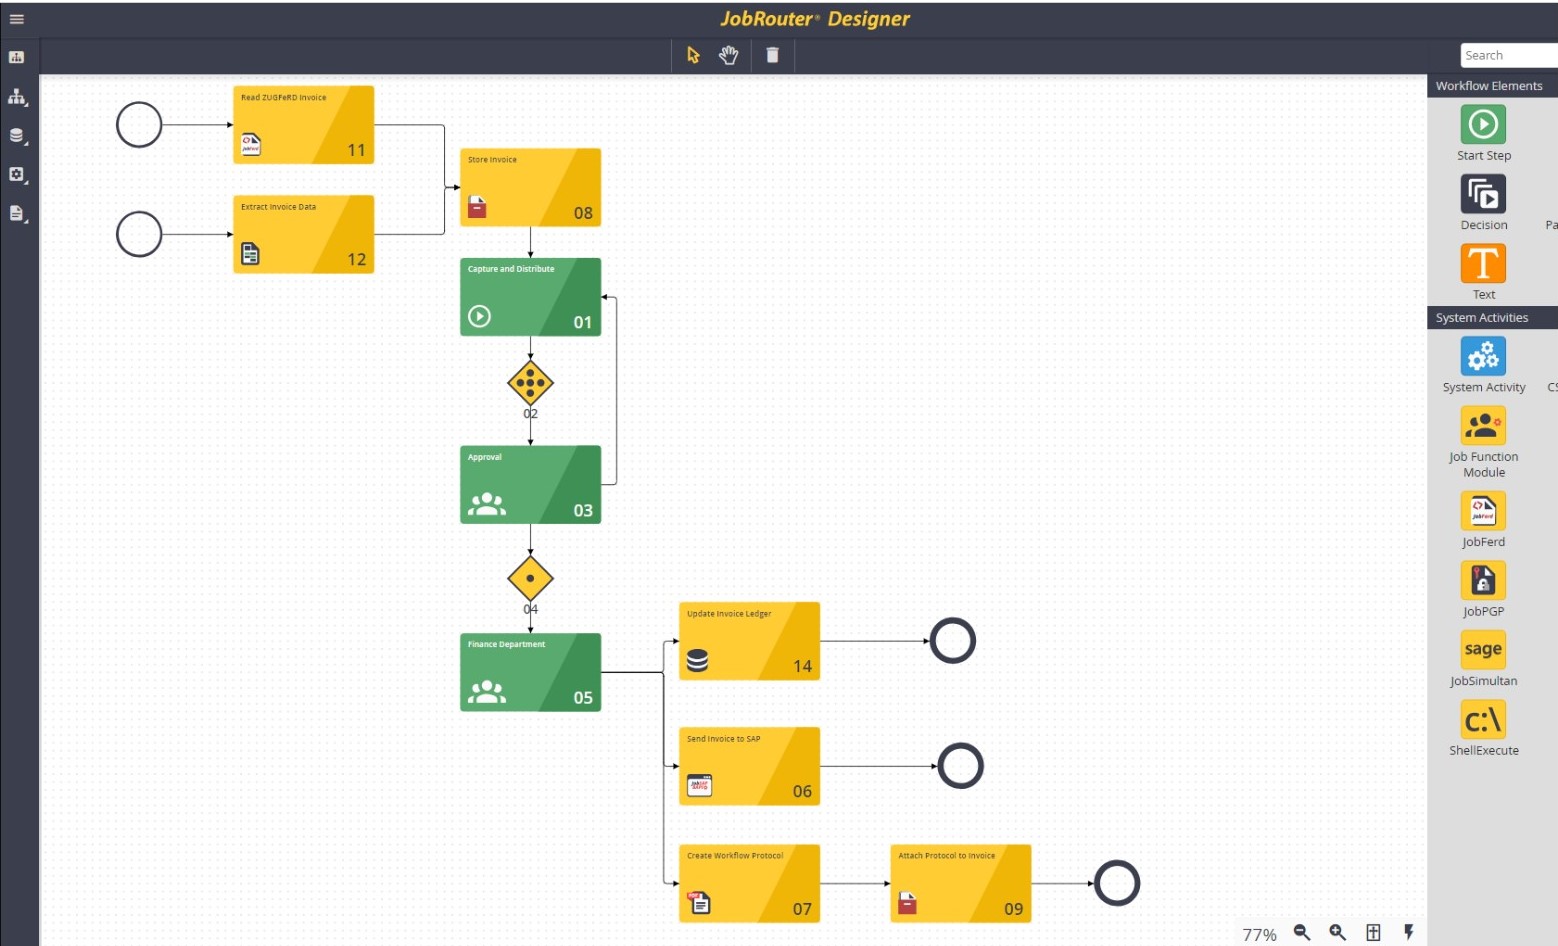Open the document sidebar icon

(x=17, y=213)
